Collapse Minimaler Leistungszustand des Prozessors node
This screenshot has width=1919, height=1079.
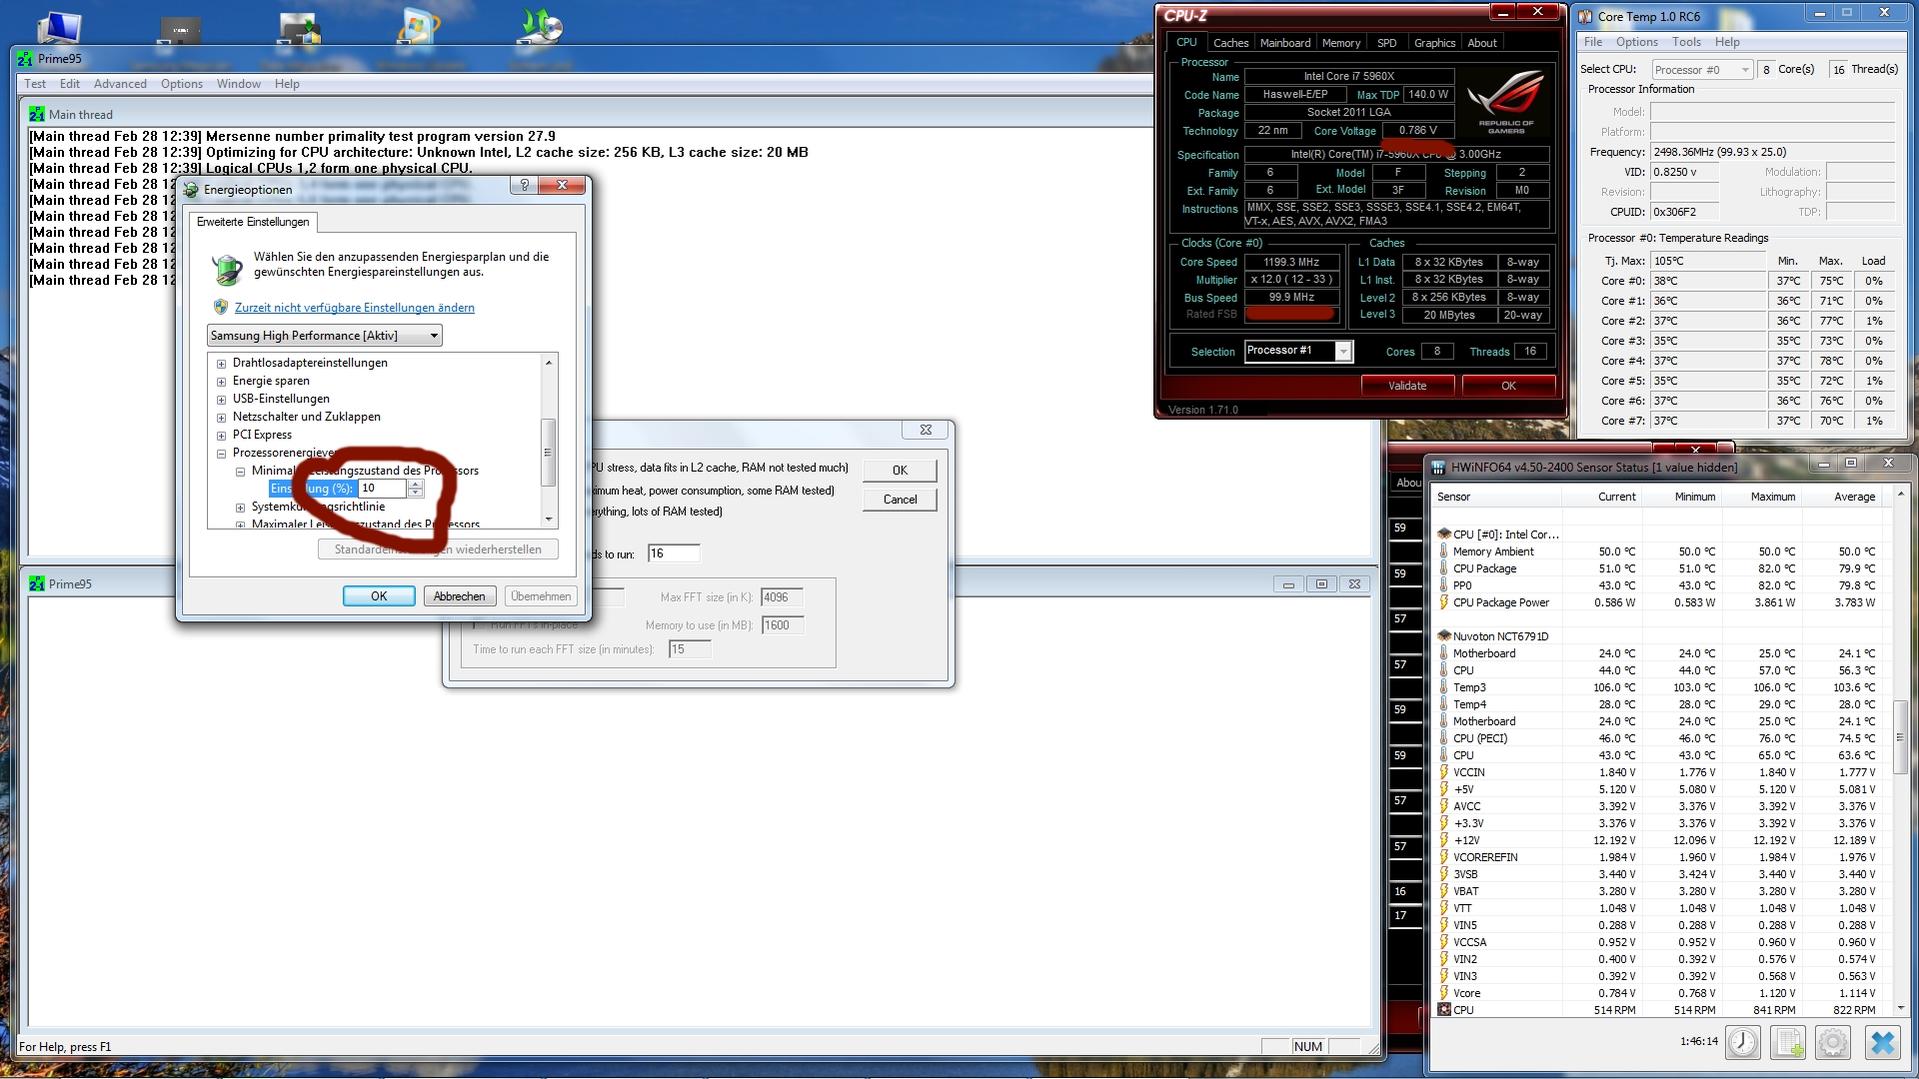pyautogui.click(x=240, y=471)
